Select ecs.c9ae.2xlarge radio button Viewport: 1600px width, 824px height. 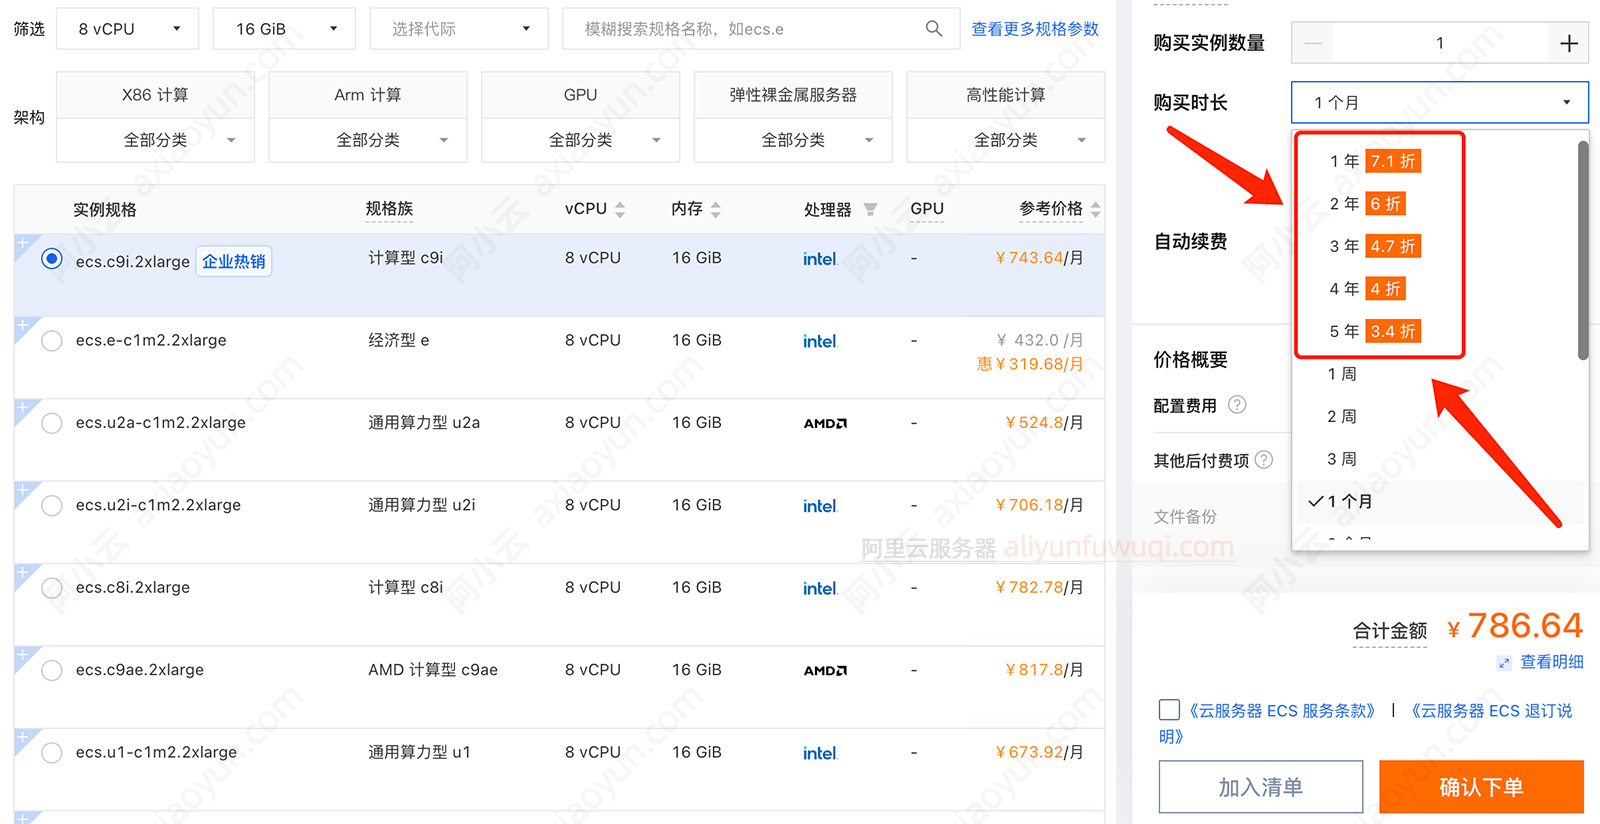point(52,670)
